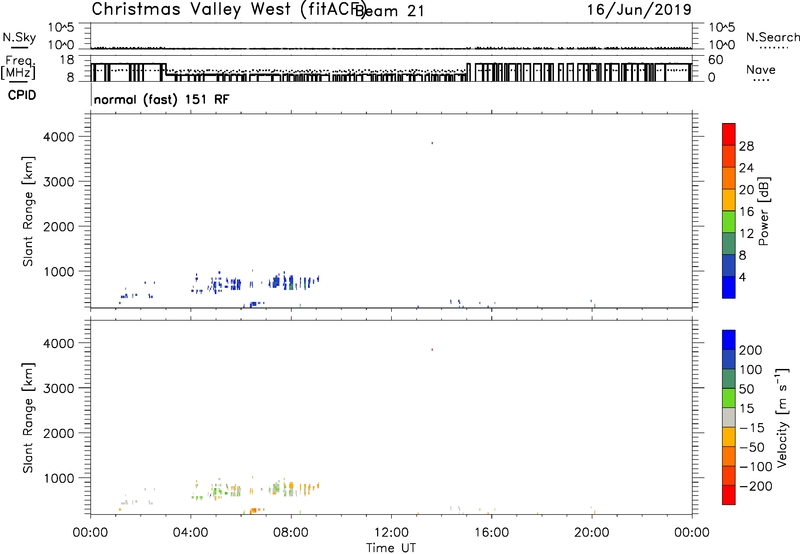This screenshot has height=554, width=800.
Task: Pick the gray Velocity swatch between -15 and 15
Action: pos(729,417)
